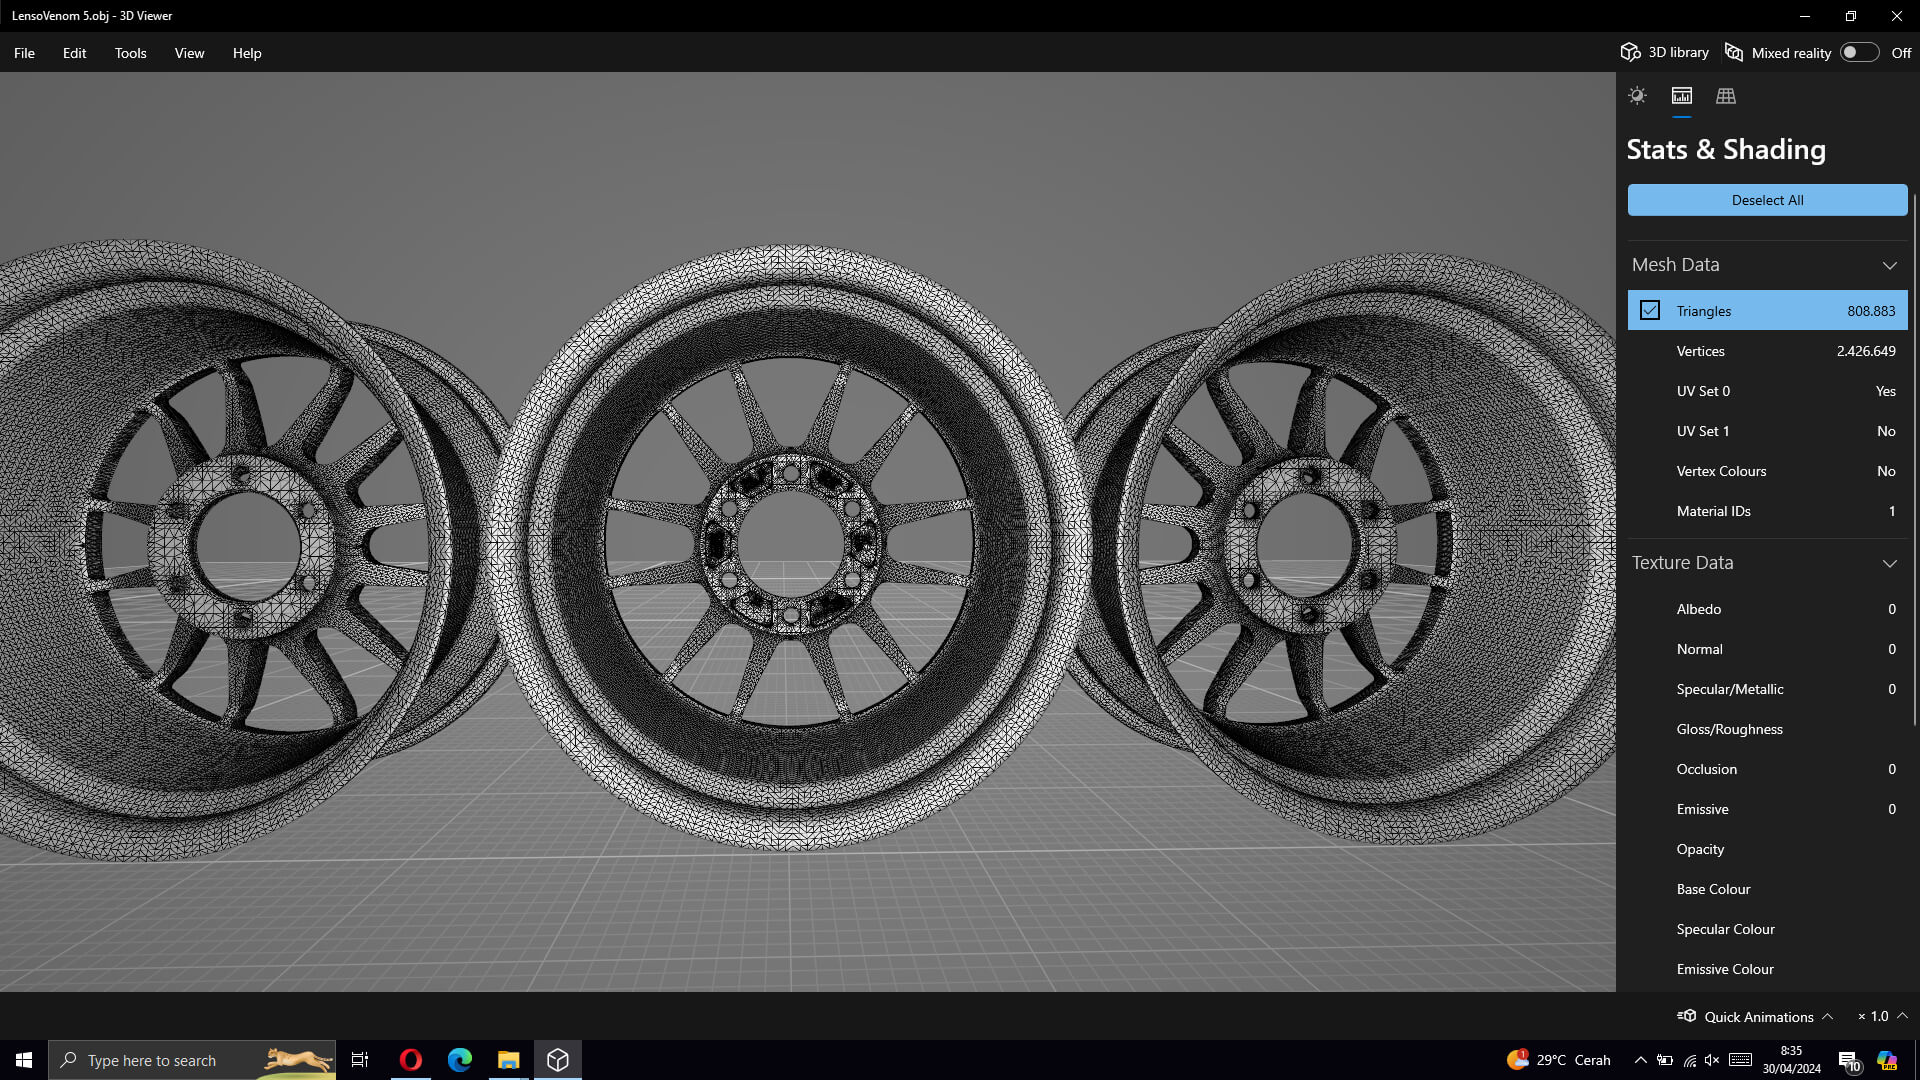This screenshot has height=1080, width=1920.
Task: Launch Opera browser from taskbar
Action: (x=410, y=1060)
